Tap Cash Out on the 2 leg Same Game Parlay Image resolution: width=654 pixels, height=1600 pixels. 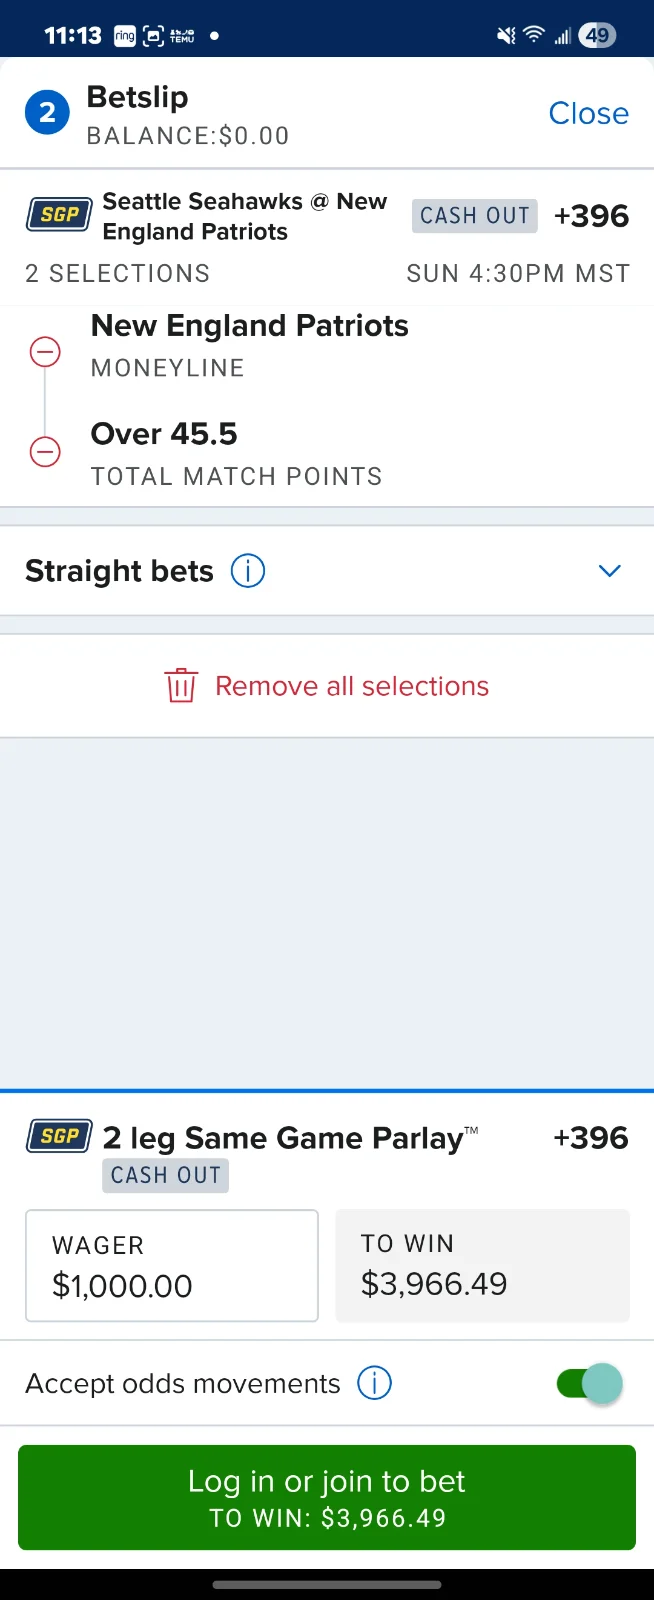click(x=165, y=1175)
